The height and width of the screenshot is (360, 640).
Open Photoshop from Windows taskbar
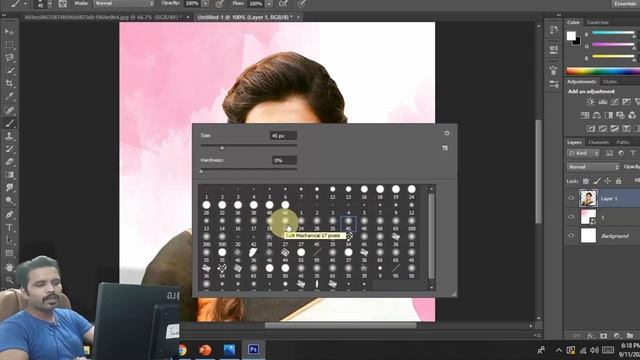point(253,349)
